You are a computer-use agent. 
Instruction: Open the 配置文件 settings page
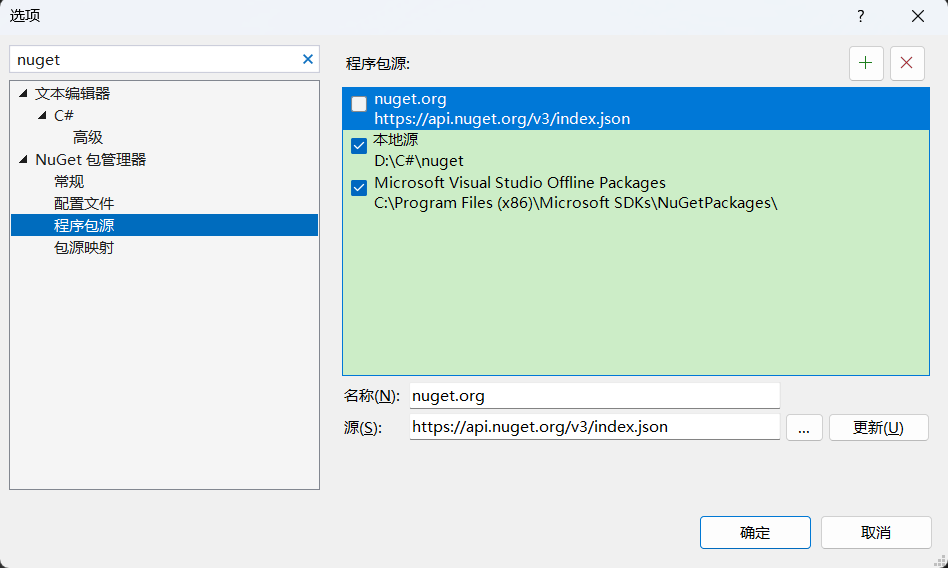pyautogui.click(x=84, y=204)
